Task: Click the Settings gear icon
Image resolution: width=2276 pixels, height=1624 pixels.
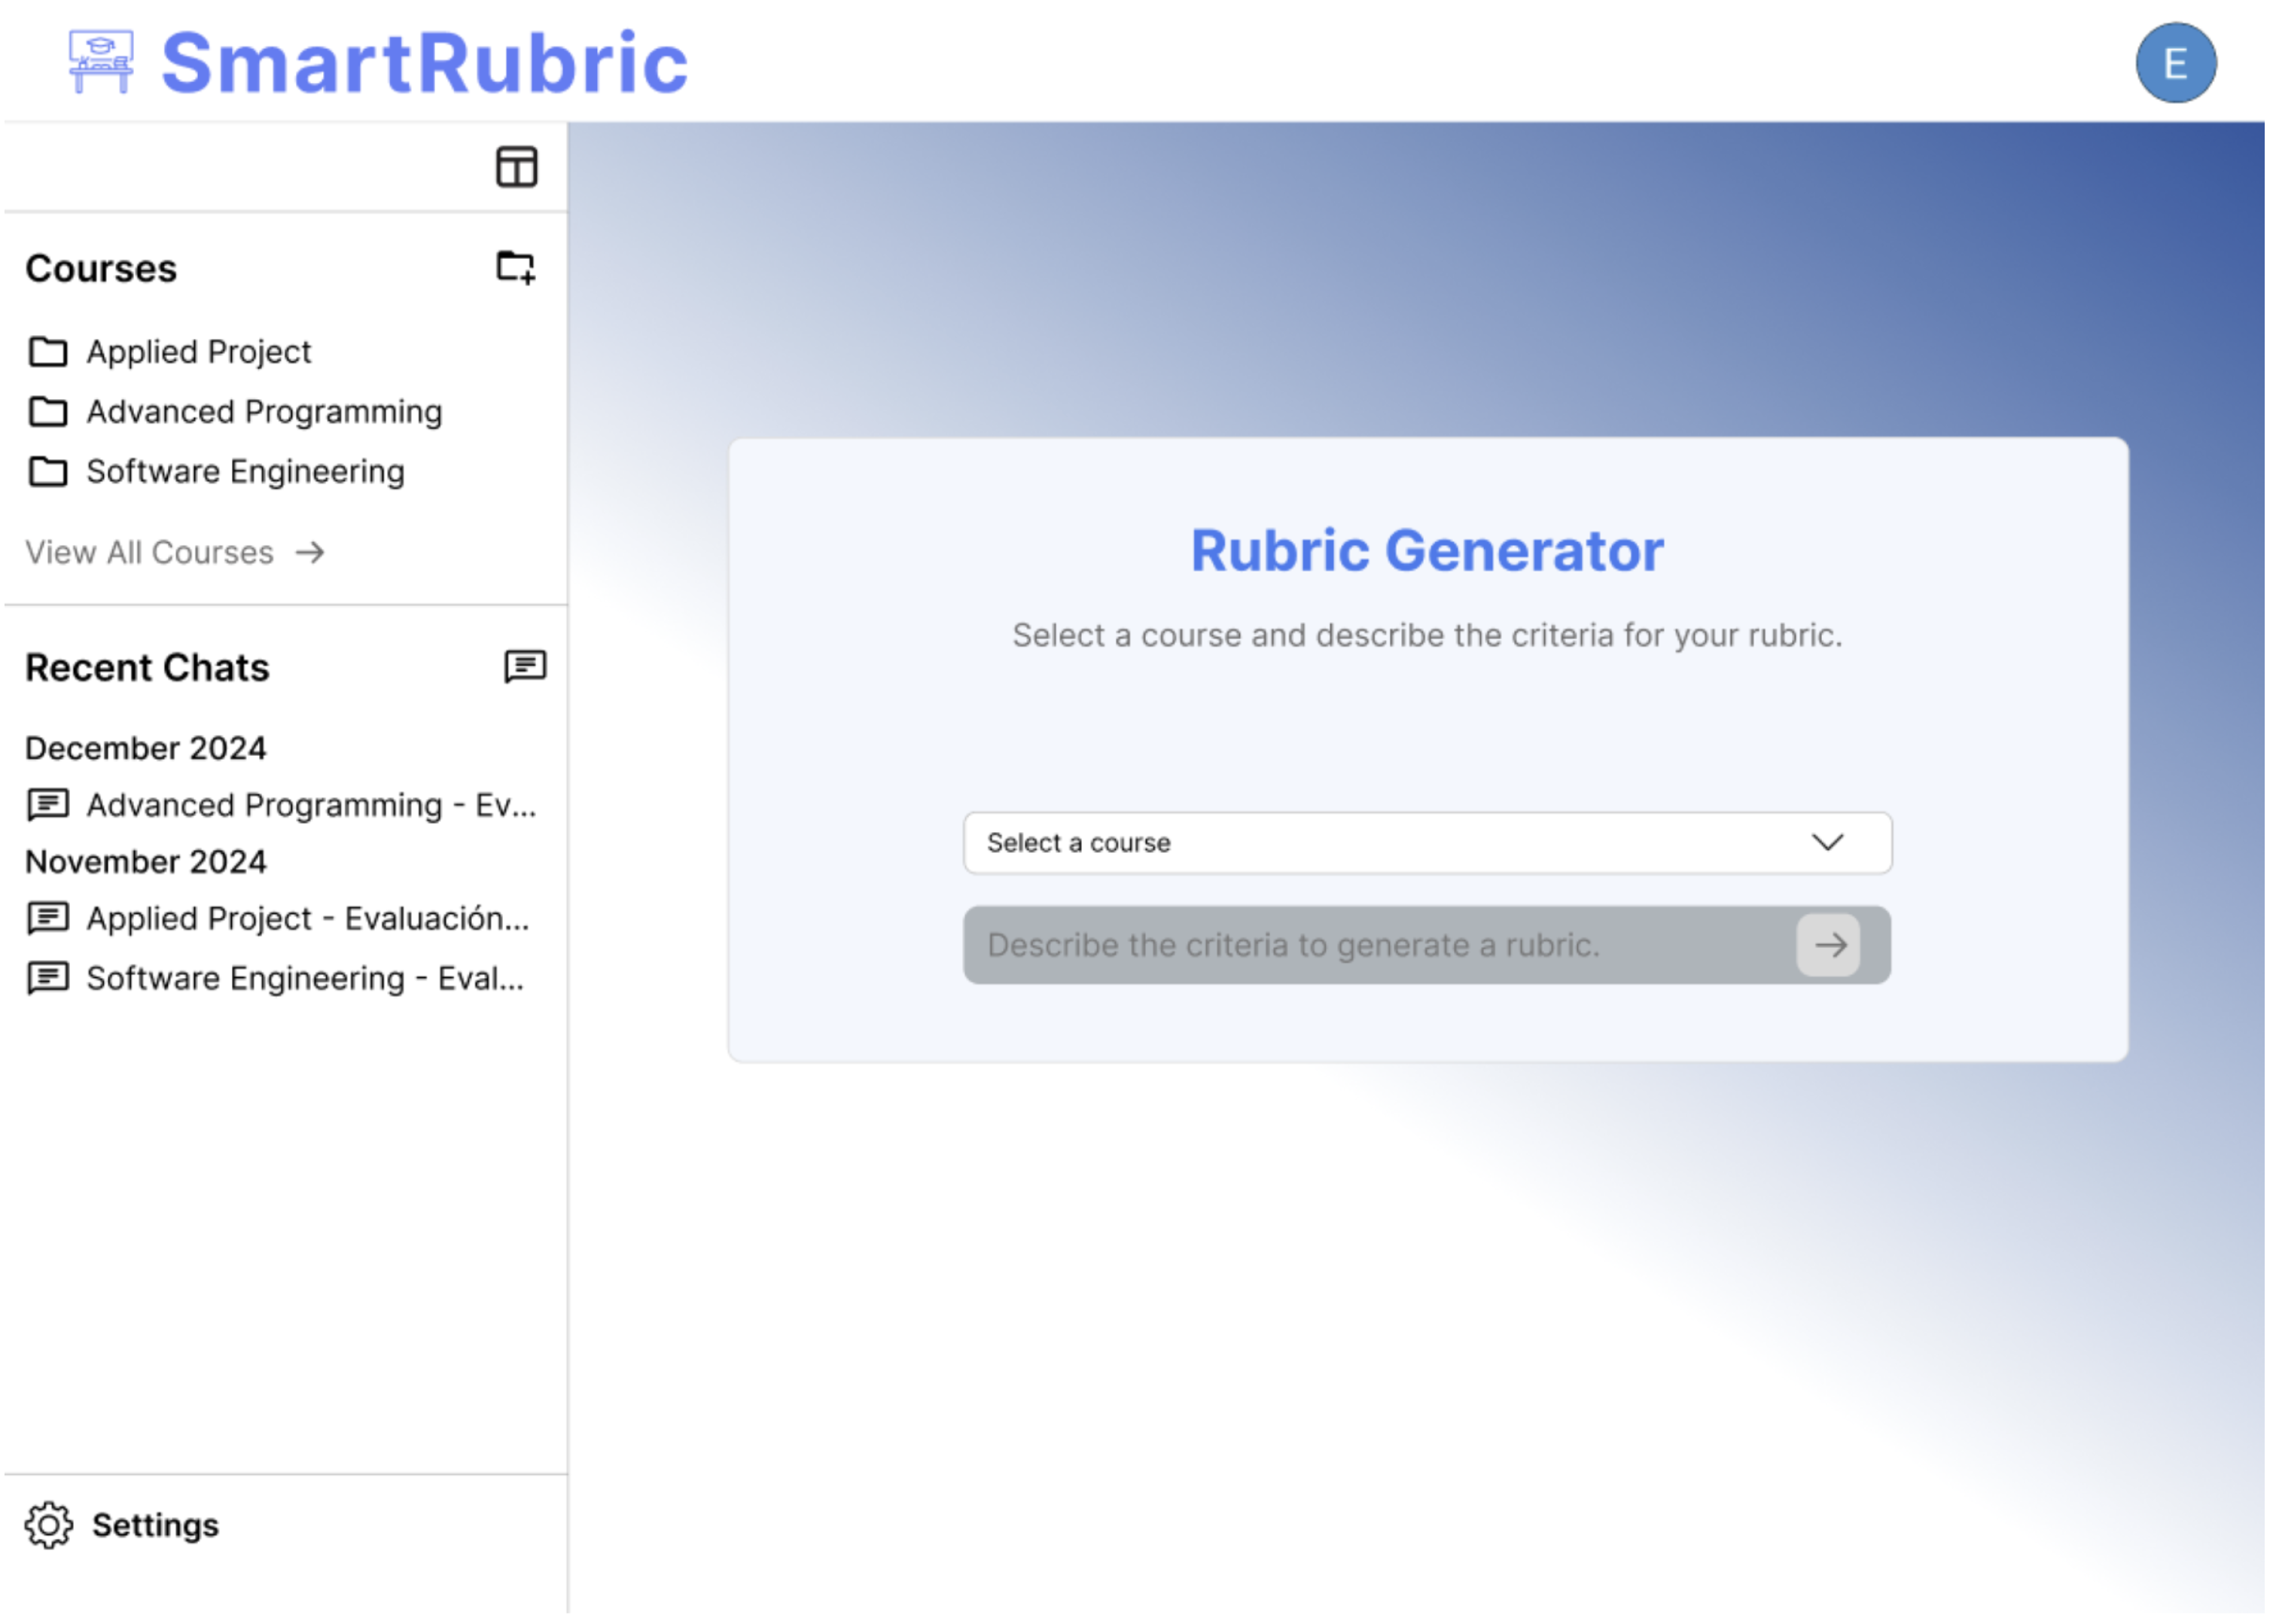Action: [x=49, y=1525]
